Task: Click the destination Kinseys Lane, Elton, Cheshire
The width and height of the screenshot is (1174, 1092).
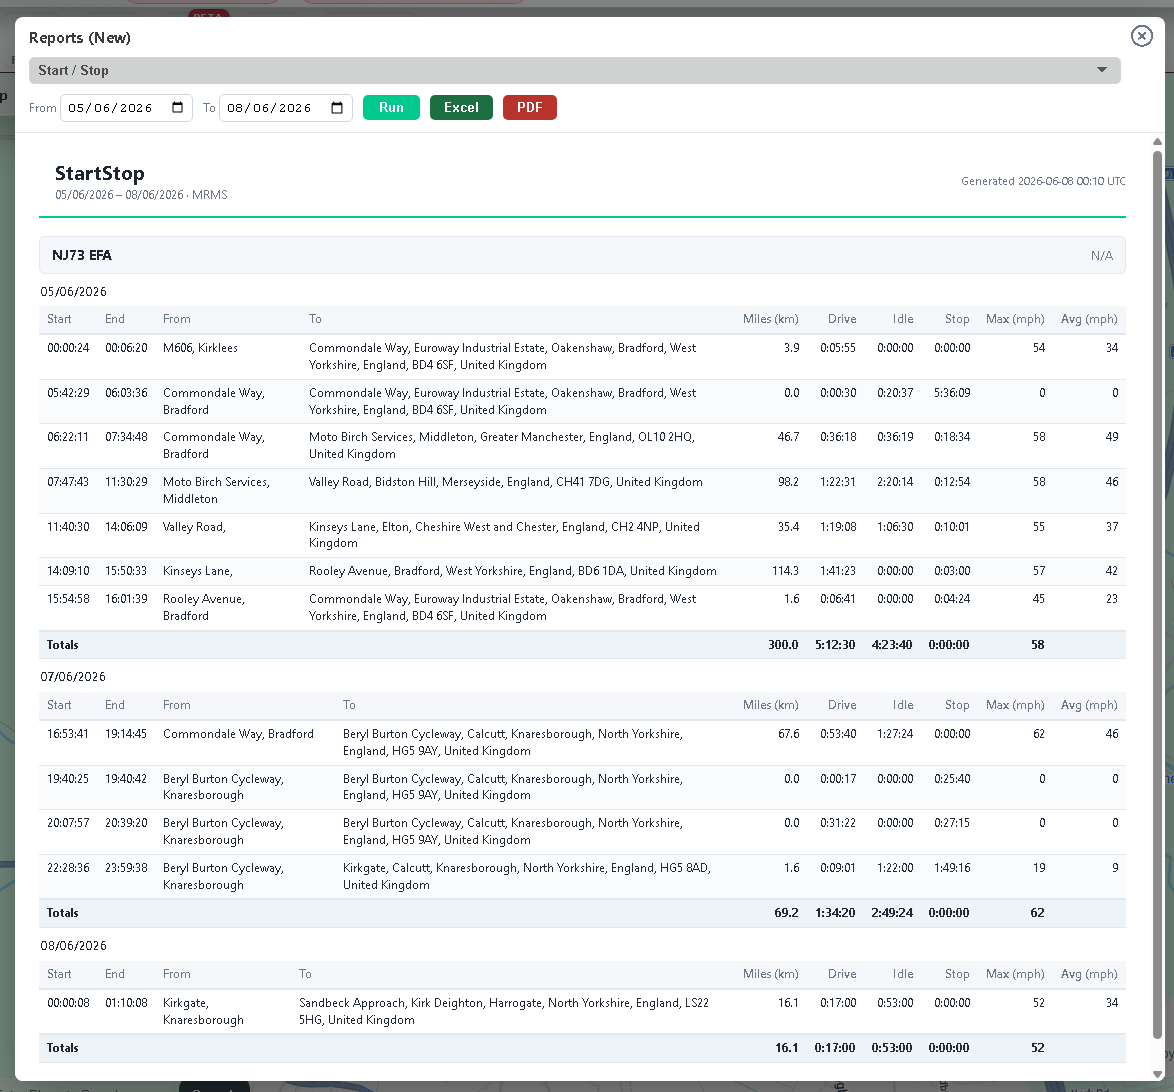Action: click(504, 535)
